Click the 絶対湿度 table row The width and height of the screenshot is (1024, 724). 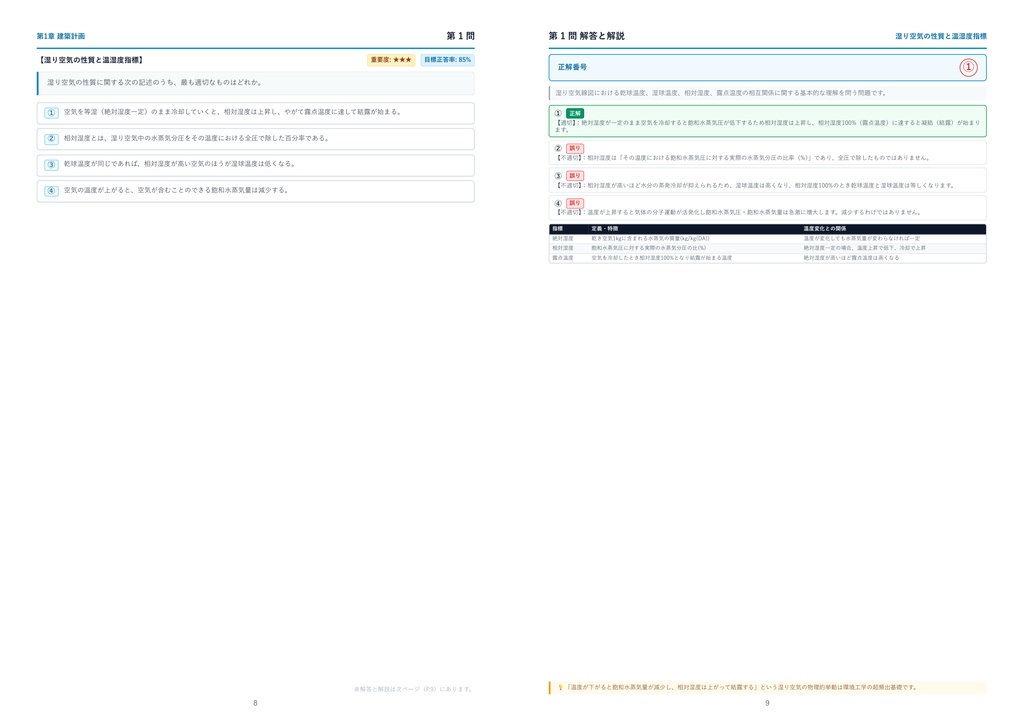point(767,238)
